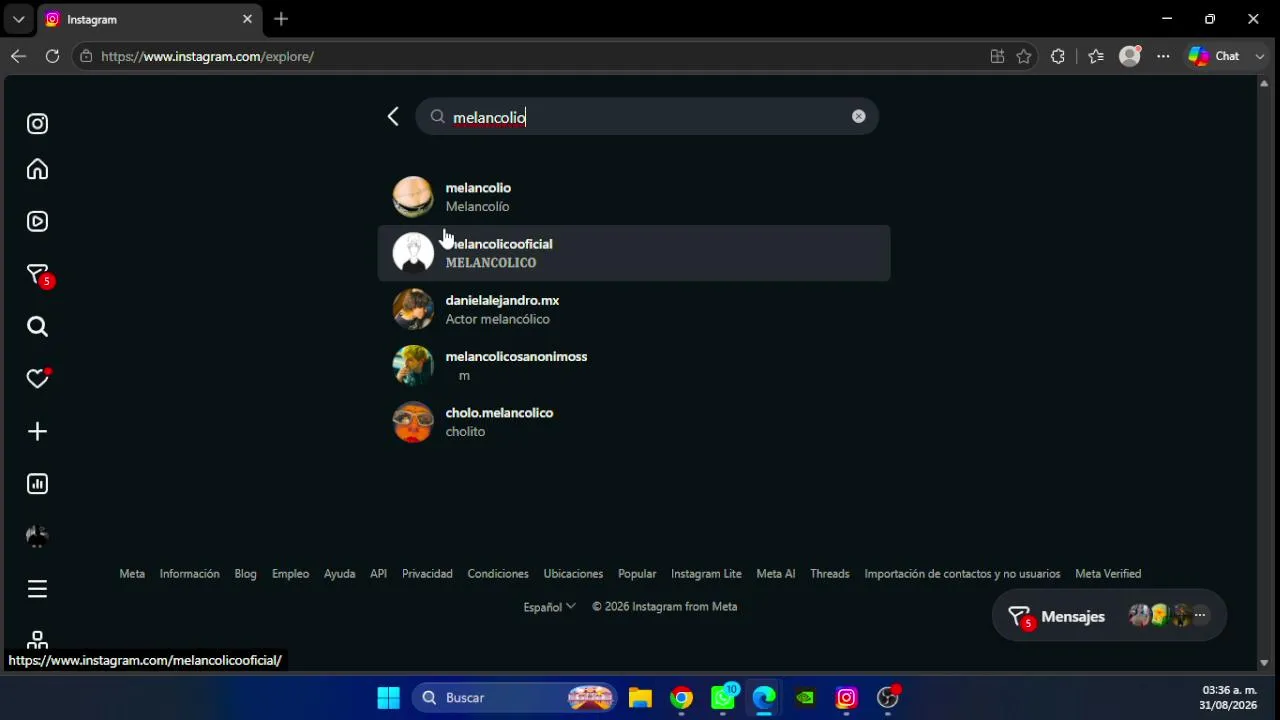Click the melancolicosanonimoss profile avatar
Image resolution: width=1280 pixels, height=720 pixels.
click(413, 365)
